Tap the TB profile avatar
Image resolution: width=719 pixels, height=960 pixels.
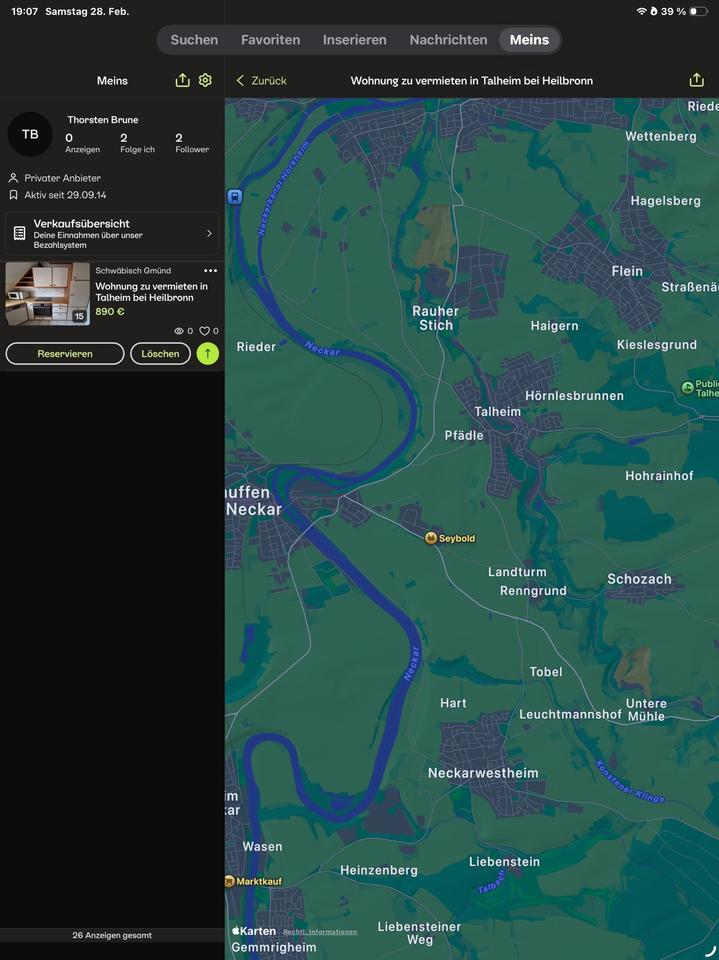[30, 134]
